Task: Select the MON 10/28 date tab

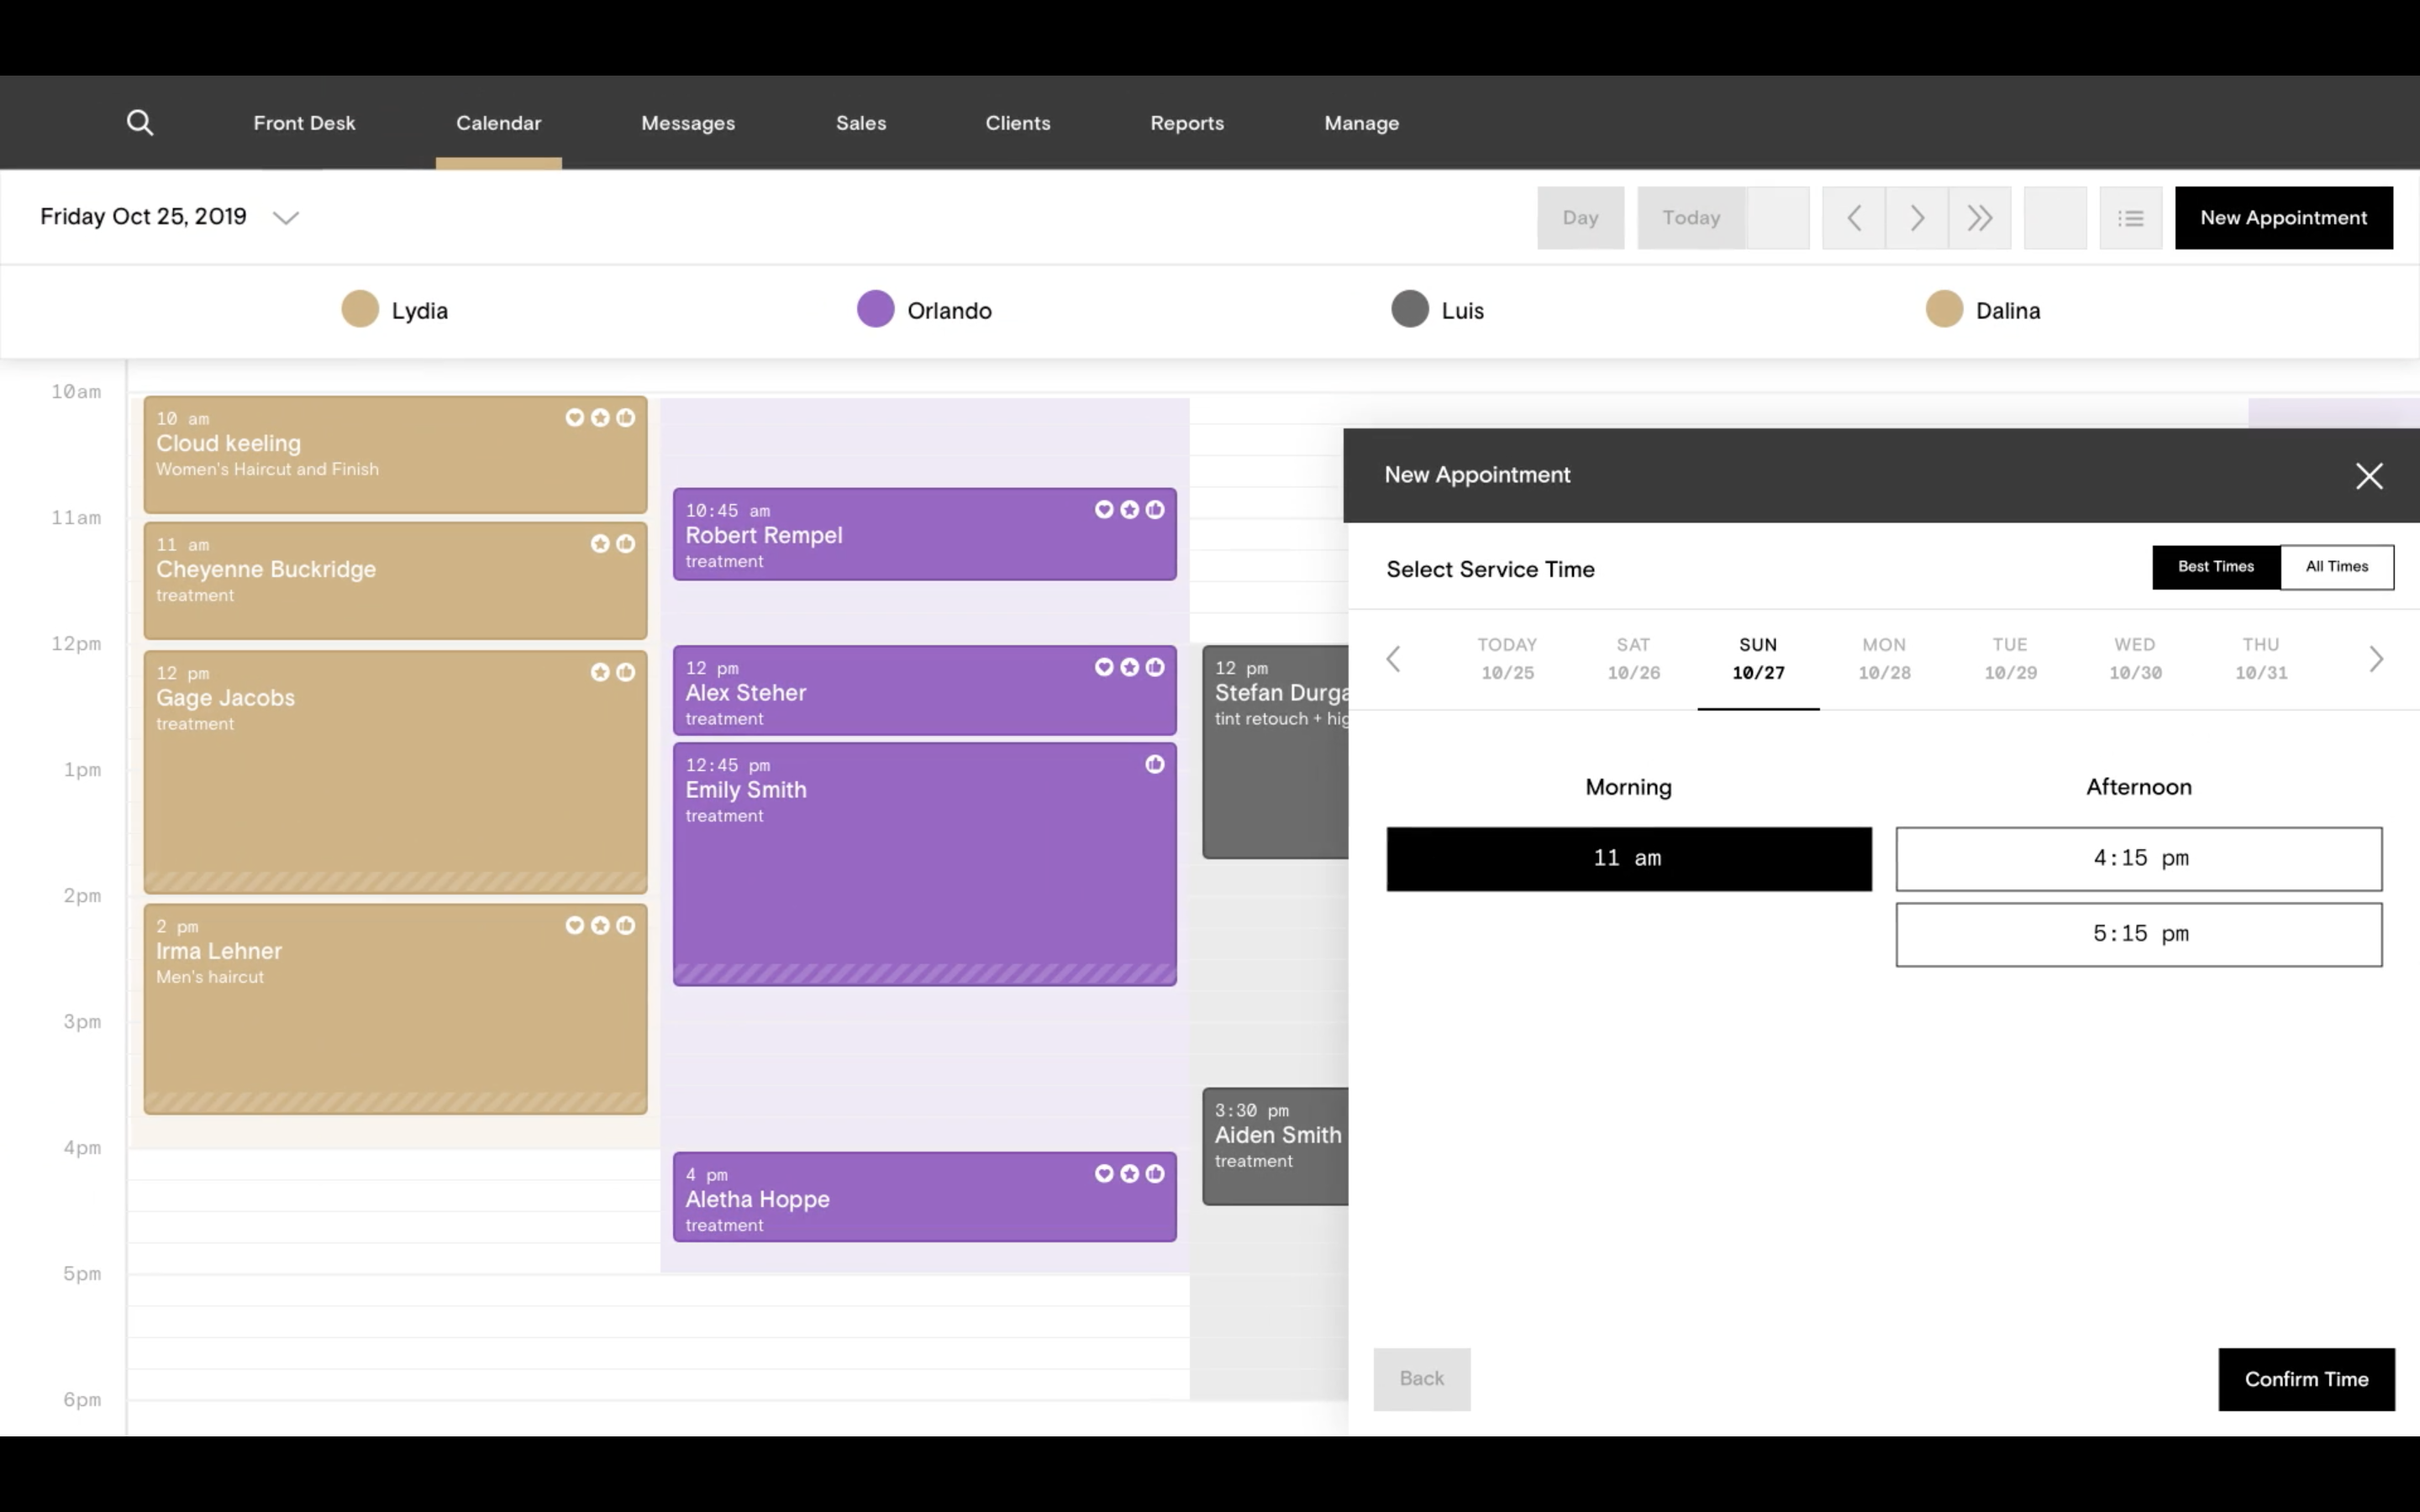Action: 1883,659
